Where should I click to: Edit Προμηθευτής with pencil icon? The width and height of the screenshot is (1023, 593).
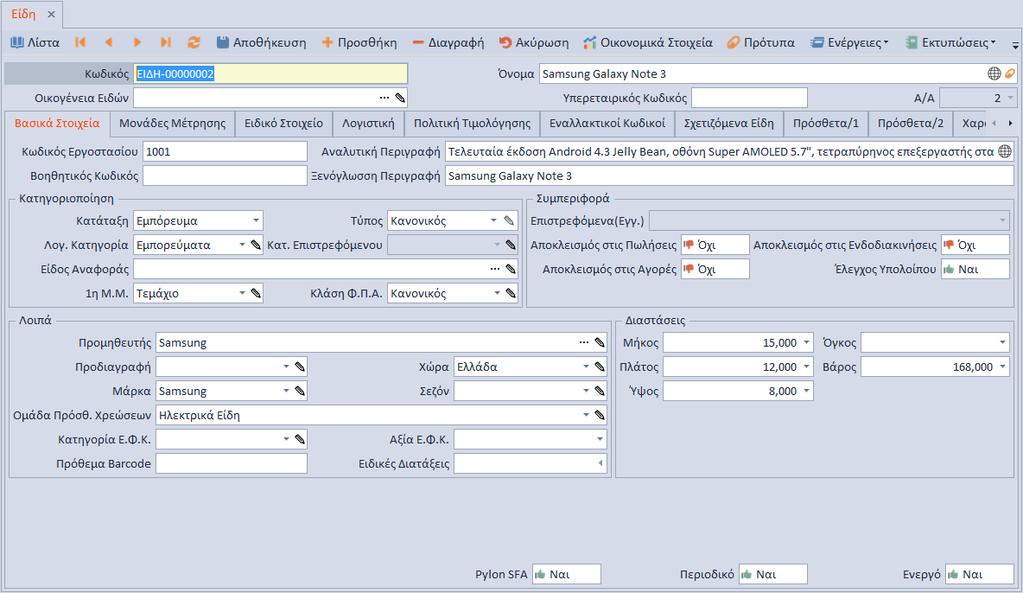coord(600,342)
